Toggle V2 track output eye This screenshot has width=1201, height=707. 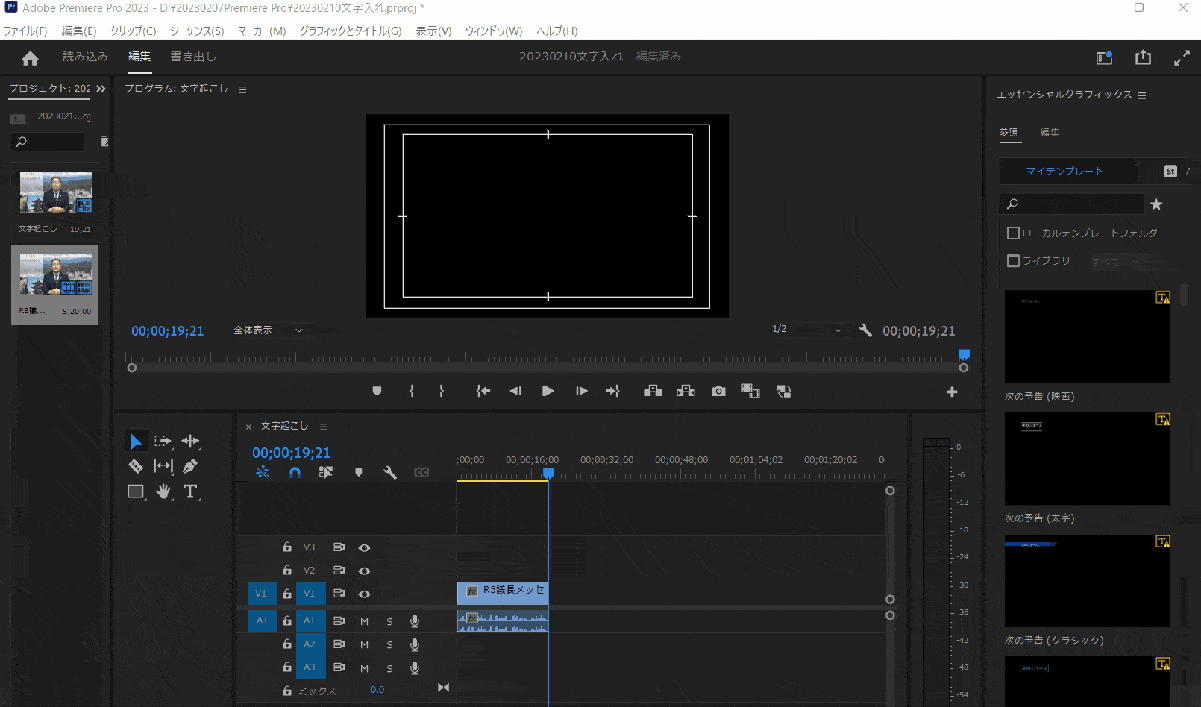365,571
